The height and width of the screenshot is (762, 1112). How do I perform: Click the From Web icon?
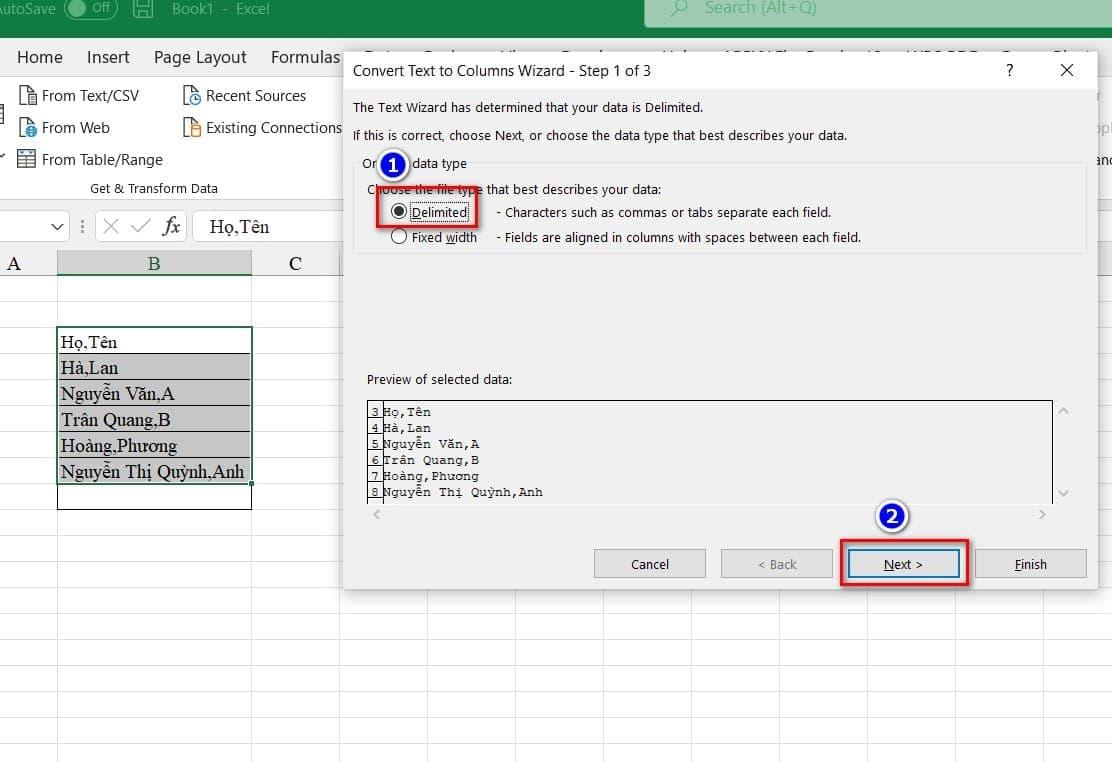click(27, 128)
